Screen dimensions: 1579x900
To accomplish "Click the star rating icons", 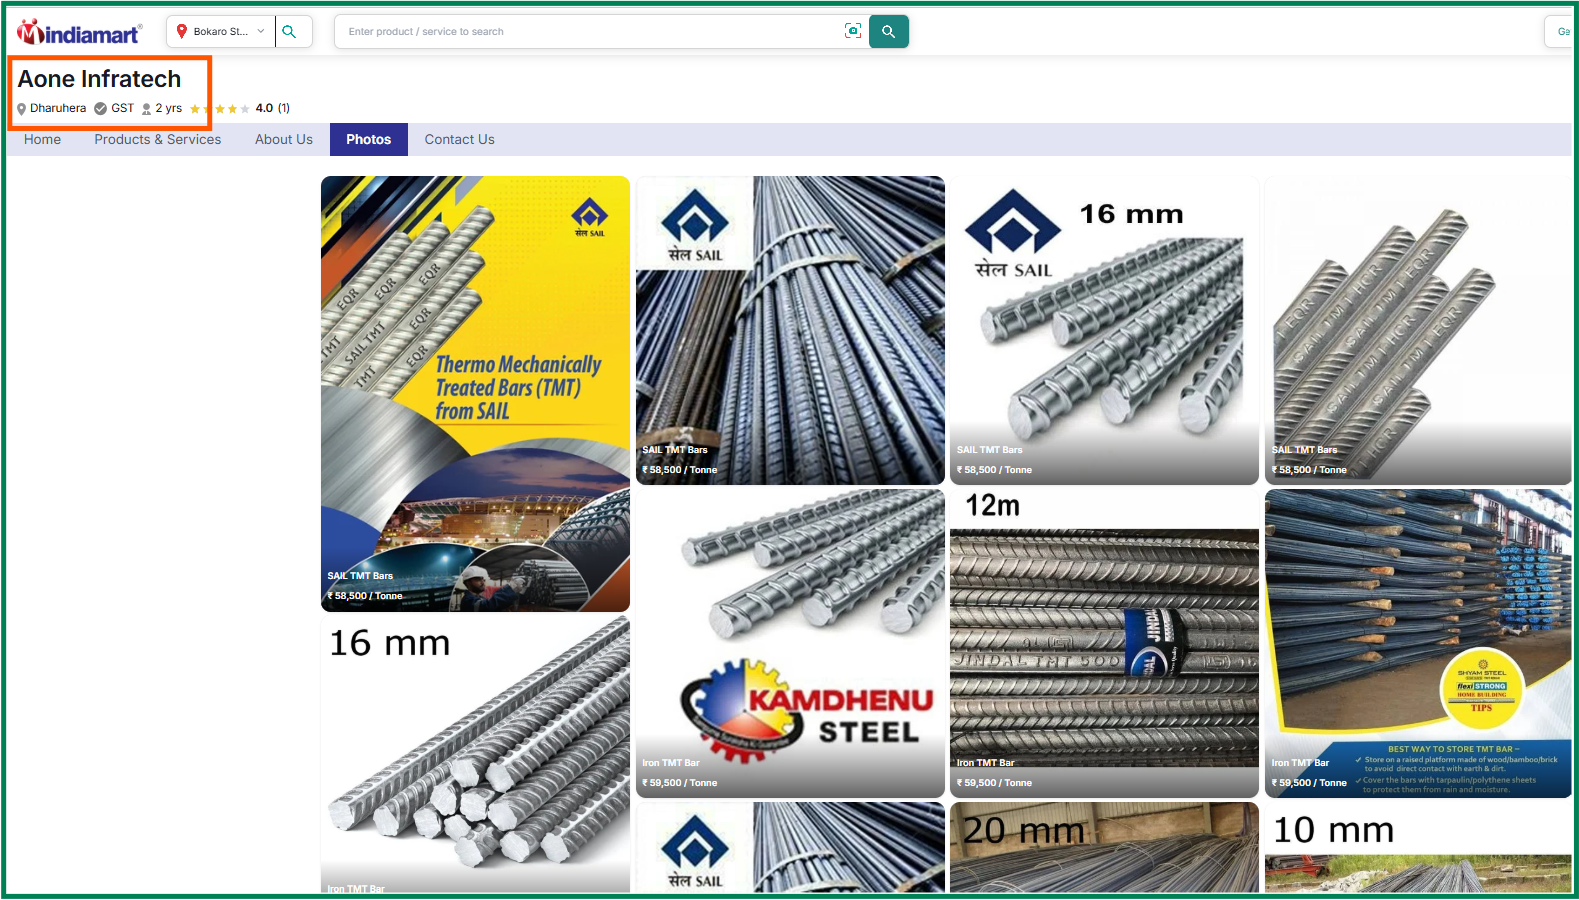I will (x=219, y=108).
